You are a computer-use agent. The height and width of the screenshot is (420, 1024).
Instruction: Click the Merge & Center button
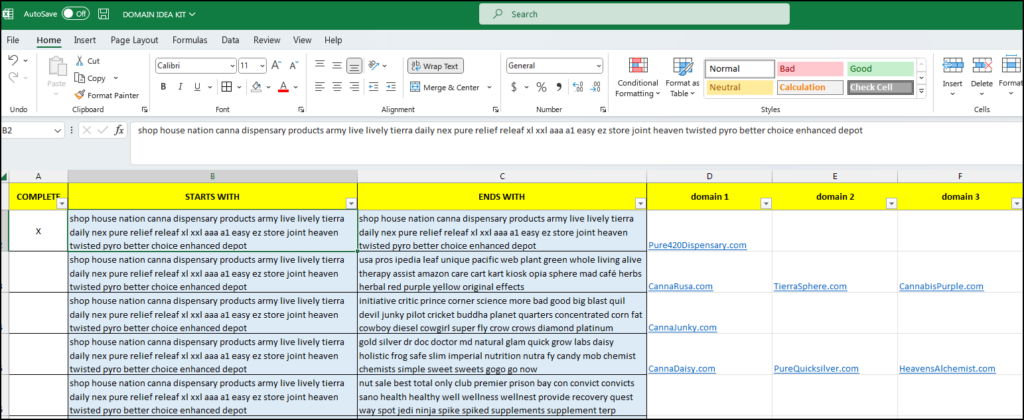pyautogui.click(x=444, y=88)
